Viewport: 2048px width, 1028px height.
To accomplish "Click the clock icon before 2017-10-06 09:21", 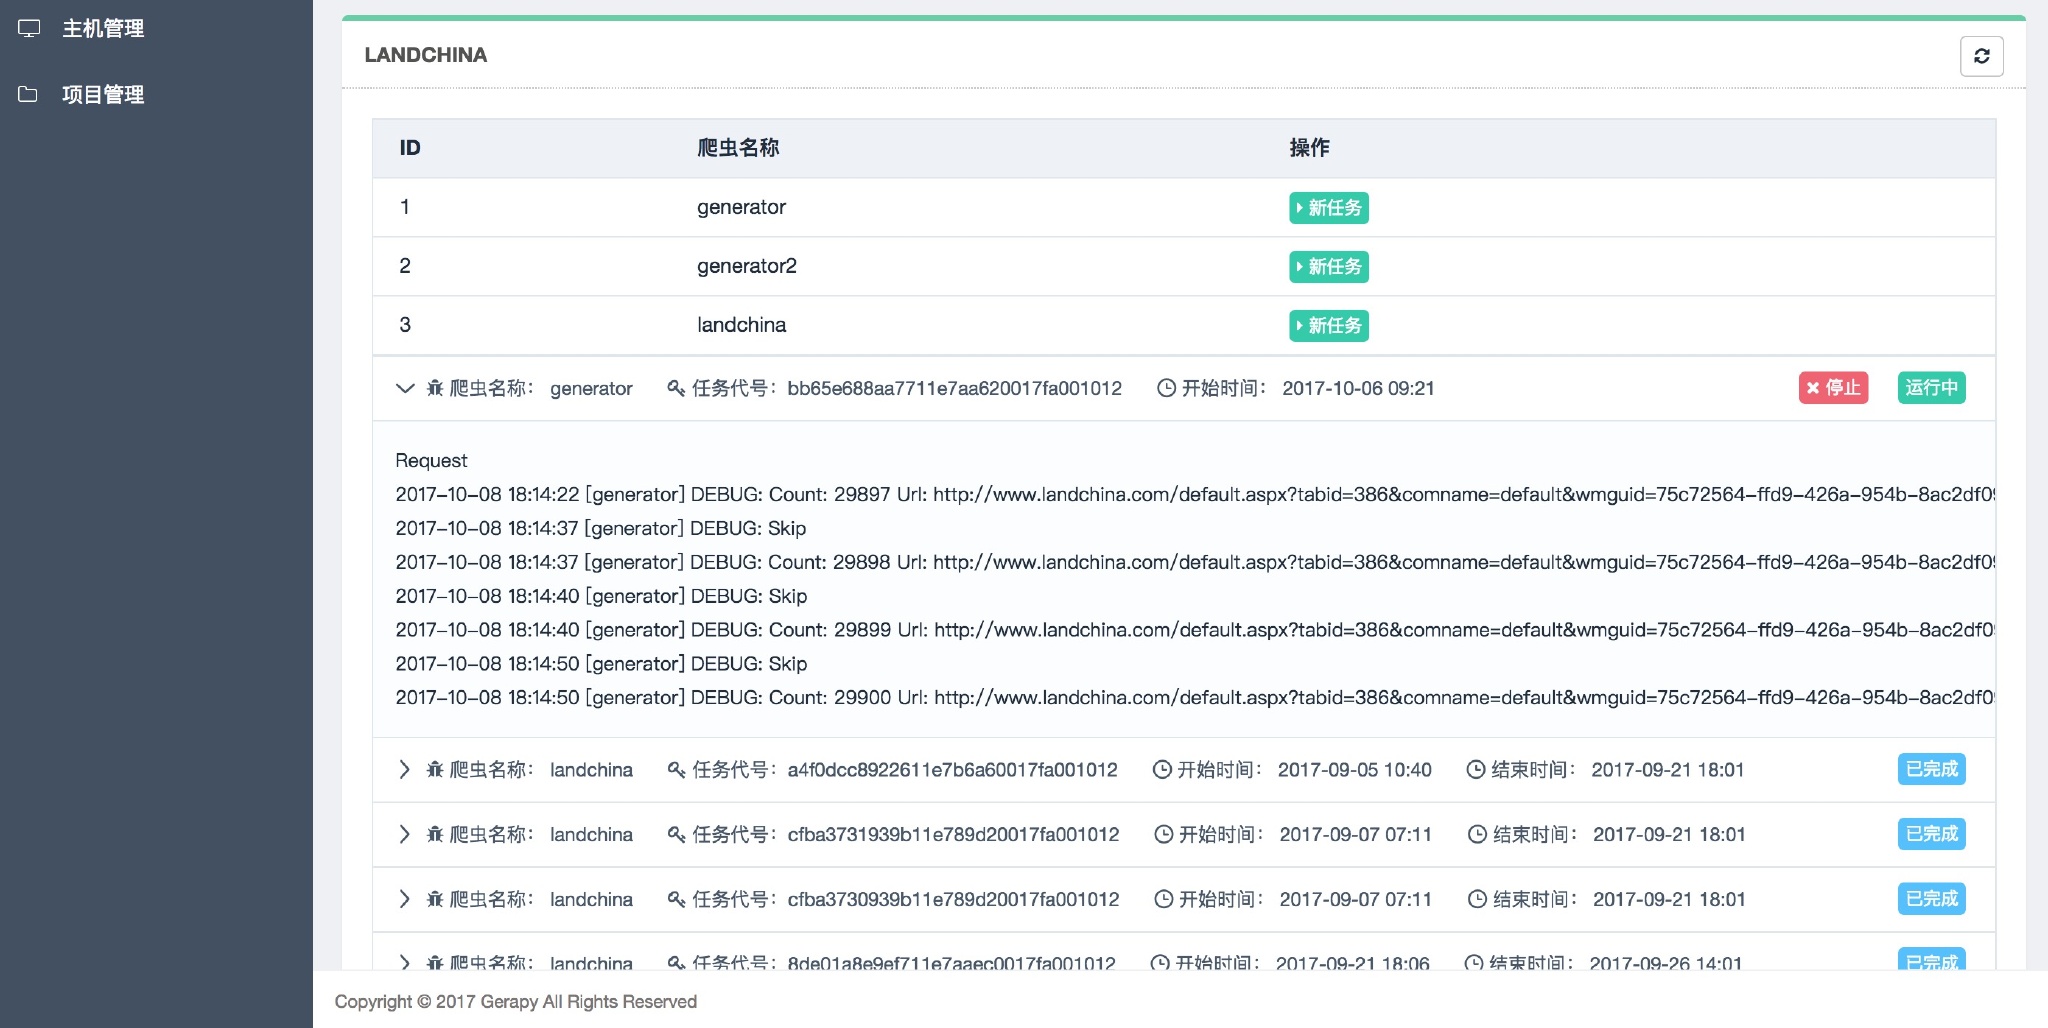I will [1166, 388].
